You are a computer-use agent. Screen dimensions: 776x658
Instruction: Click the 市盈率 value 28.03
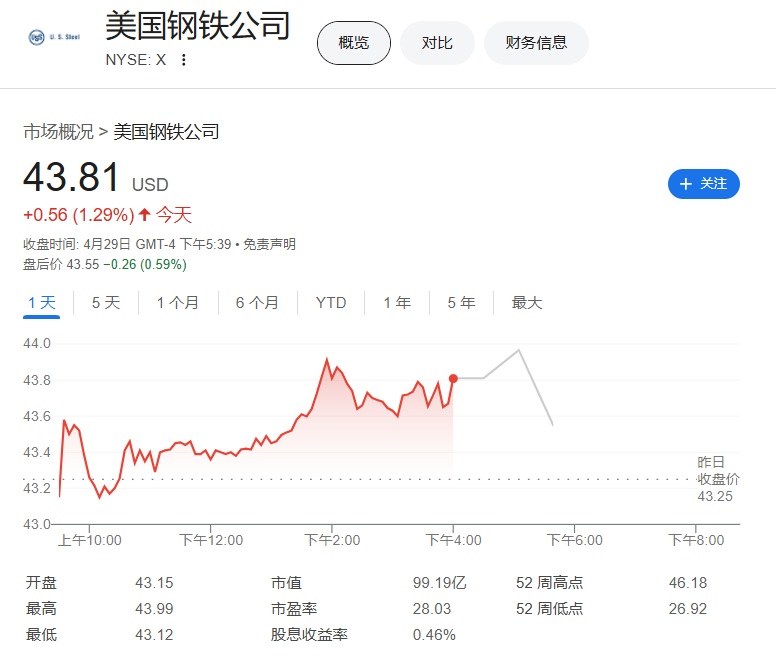click(x=432, y=609)
